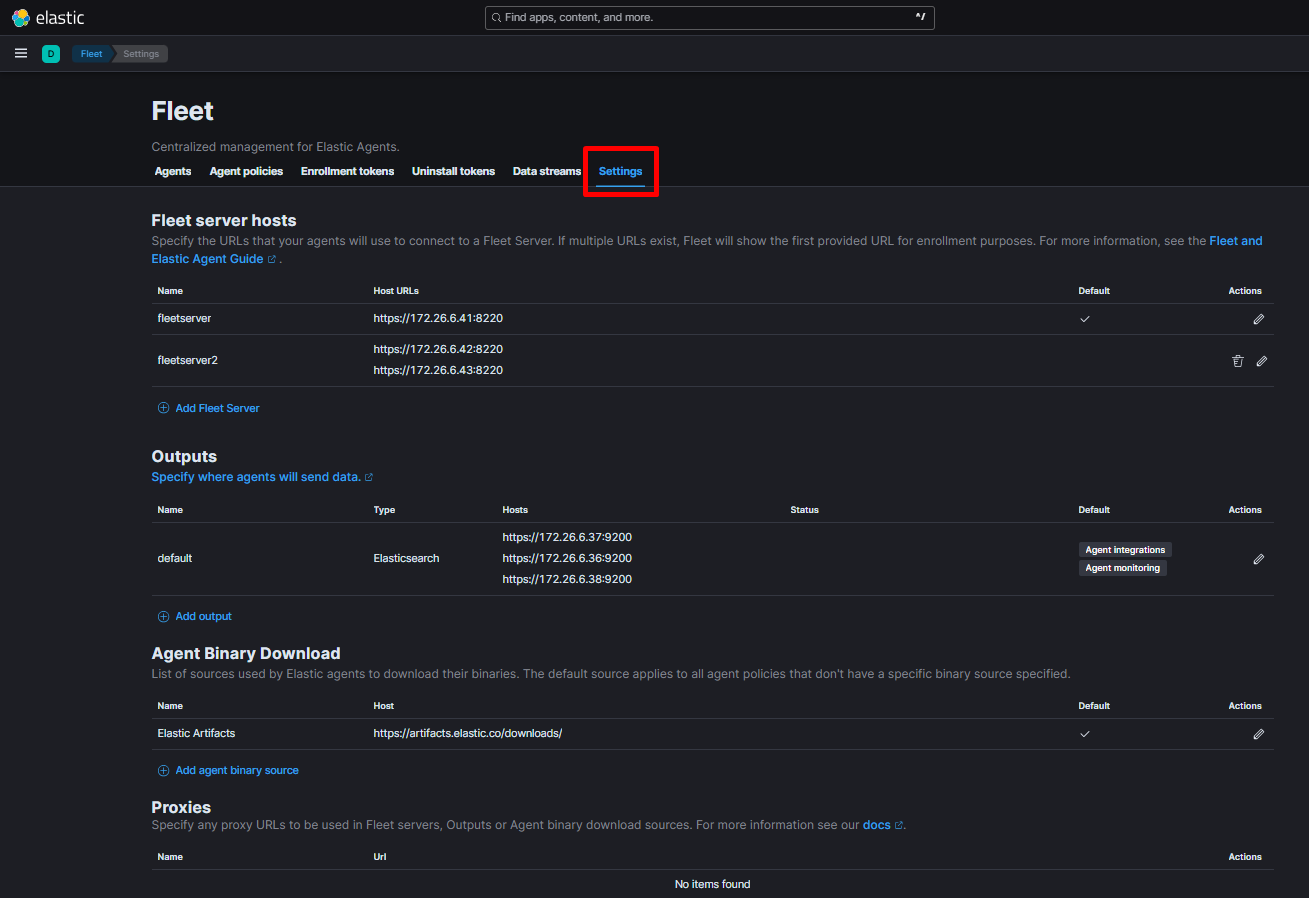This screenshot has height=898, width=1309.
Task: Click the Status column header in Outputs
Action: [804, 510]
